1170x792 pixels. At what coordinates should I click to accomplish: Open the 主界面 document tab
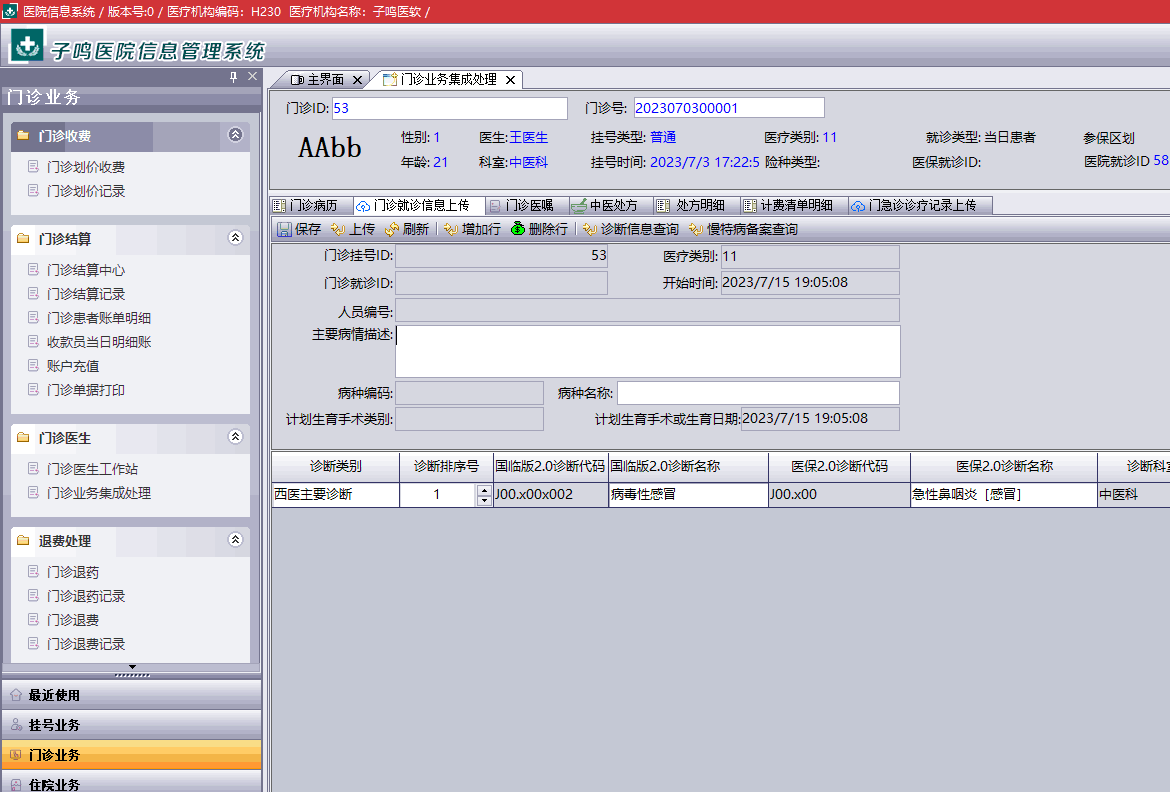(318, 79)
